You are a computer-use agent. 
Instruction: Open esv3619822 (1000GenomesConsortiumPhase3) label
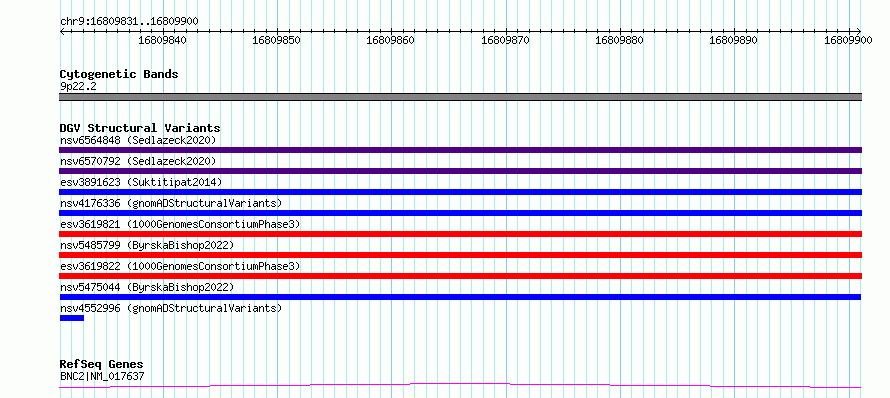pos(180,266)
